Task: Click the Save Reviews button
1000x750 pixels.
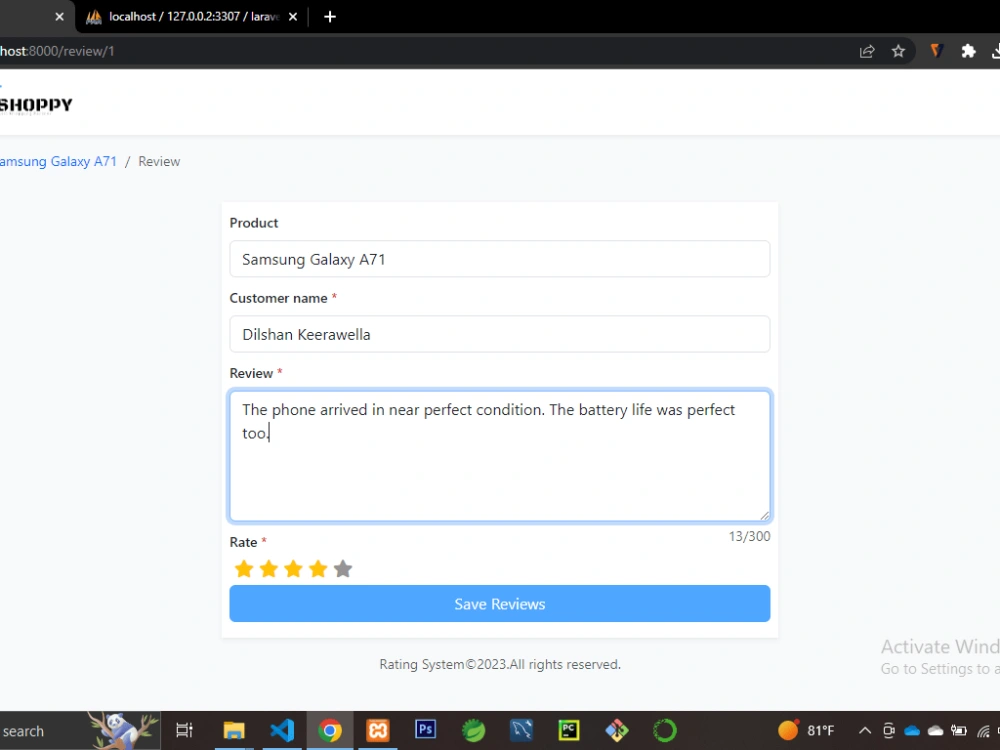Action: (x=499, y=603)
